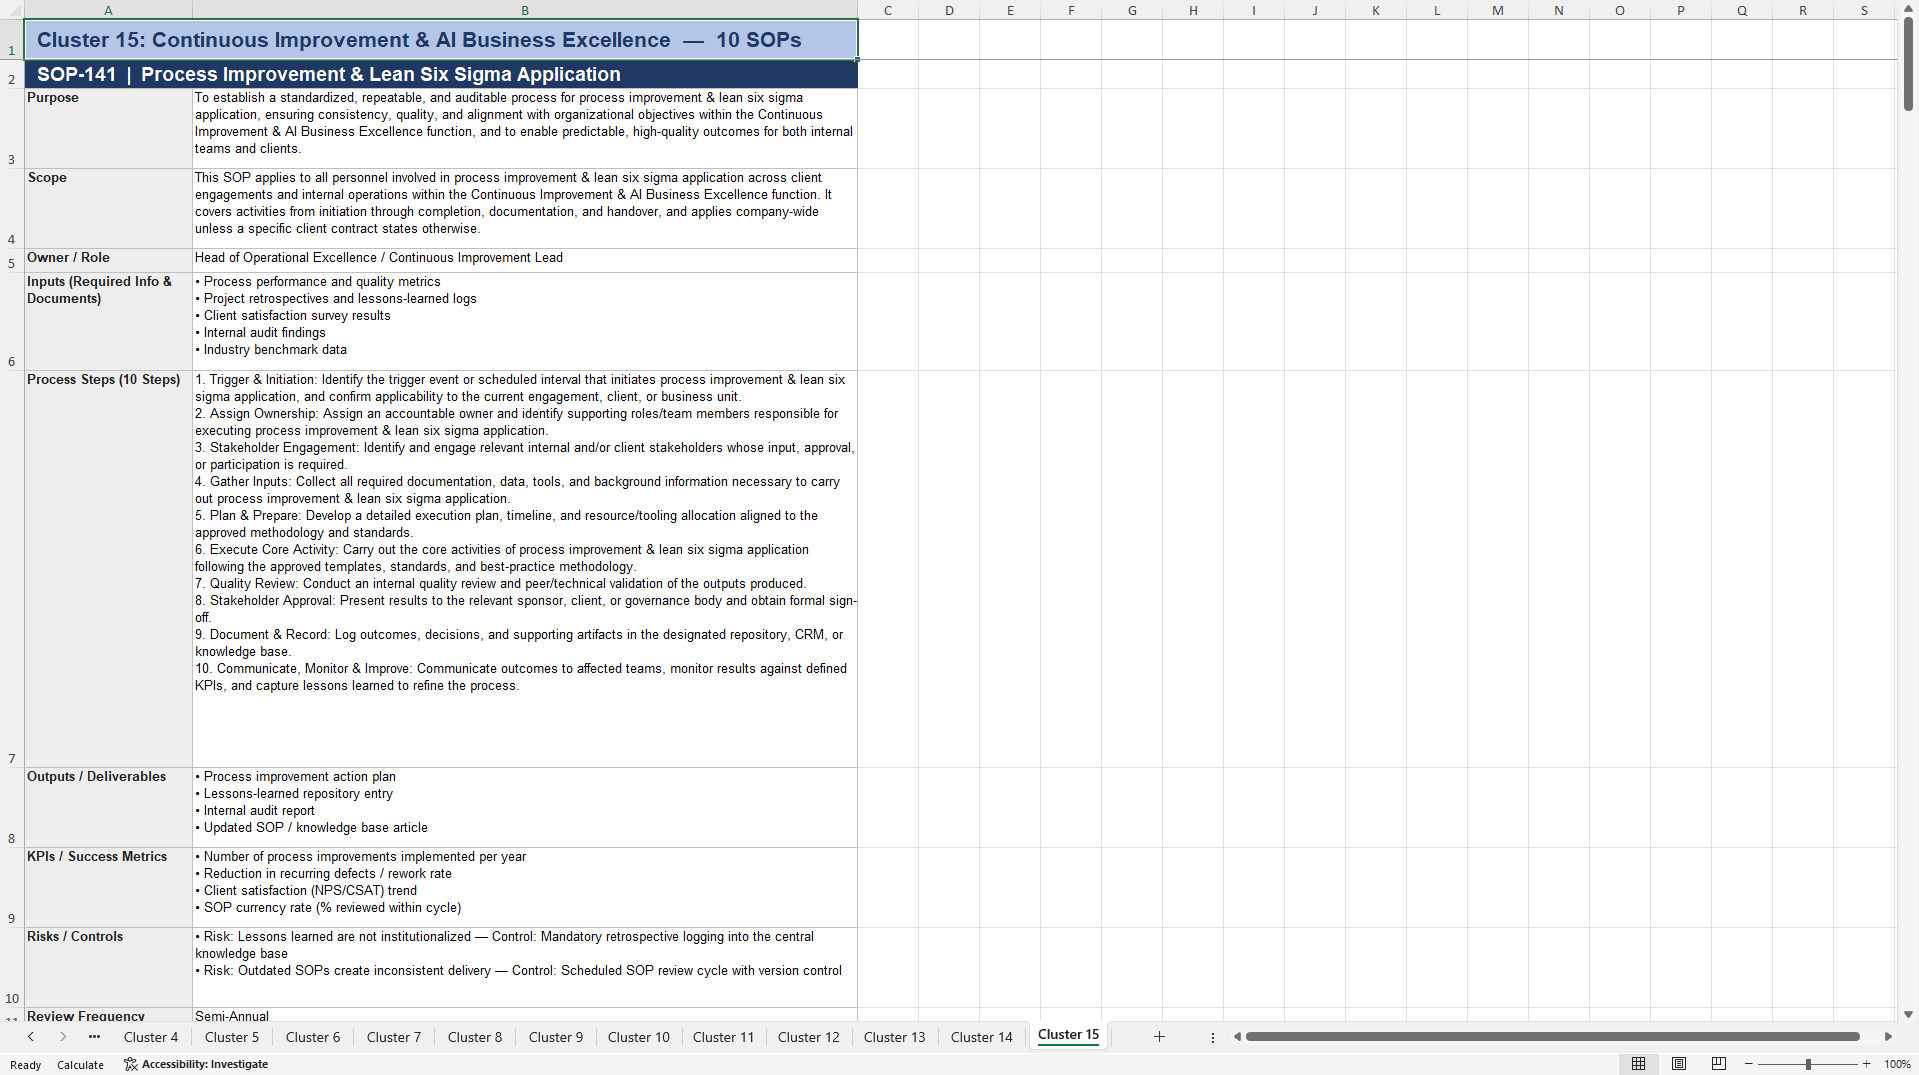Select the Semi-Annual value cell
The image size is (1919, 1075).
coord(525,1015)
